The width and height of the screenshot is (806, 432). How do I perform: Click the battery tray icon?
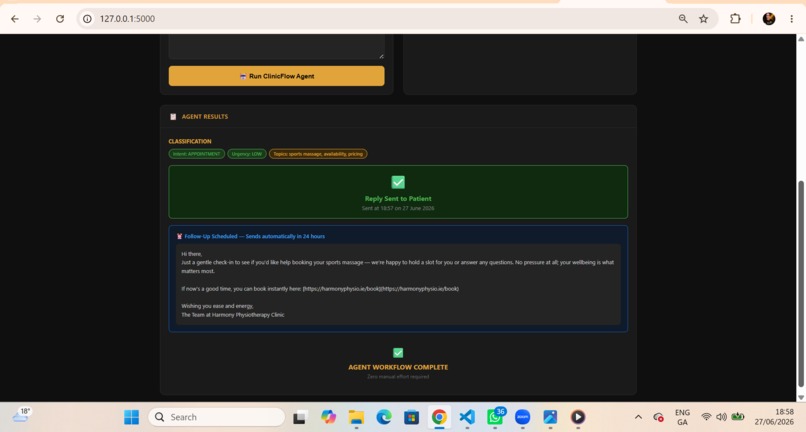pos(738,417)
